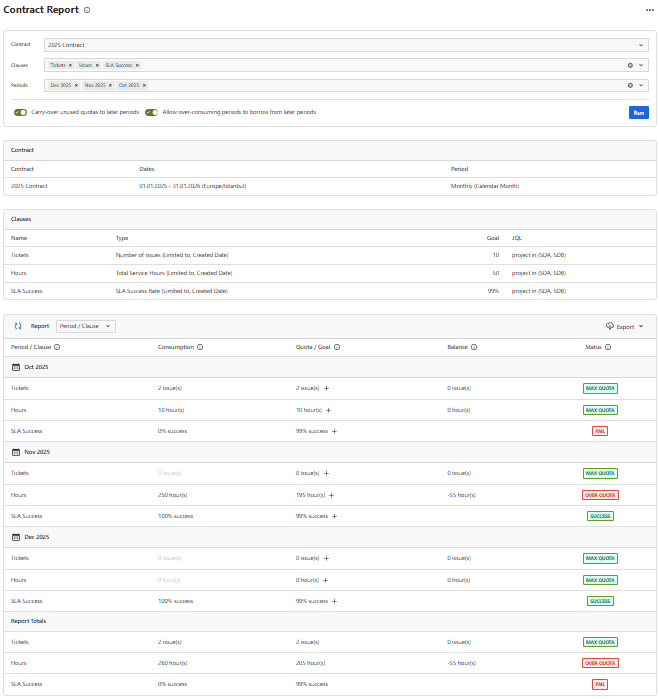The width and height of the screenshot is (659, 699).
Task: Expand the Periods dropdown arrow
Action: tap(642, 85)
